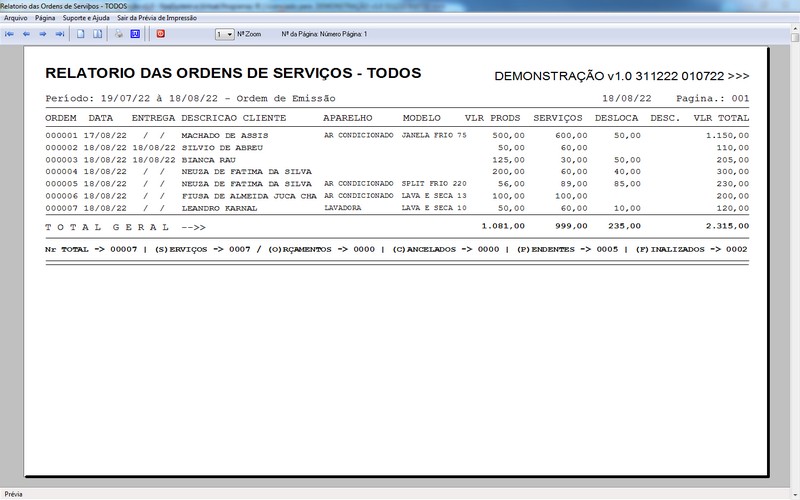This screenshot has width=800, height=500.
Task: Click order number 000005
Action: pos(61,184)
